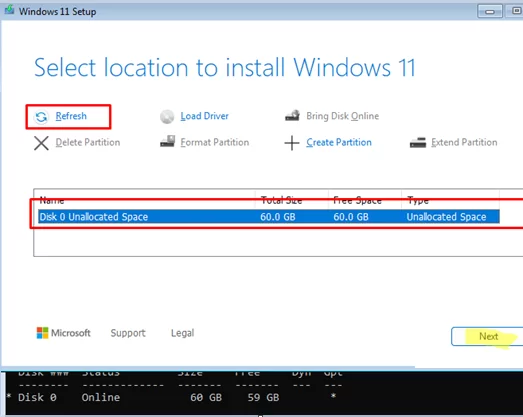Click the Refresh circular arrows icon
Image resolution: width=523 pixels, height=417 pixels.
click(41, 117)
